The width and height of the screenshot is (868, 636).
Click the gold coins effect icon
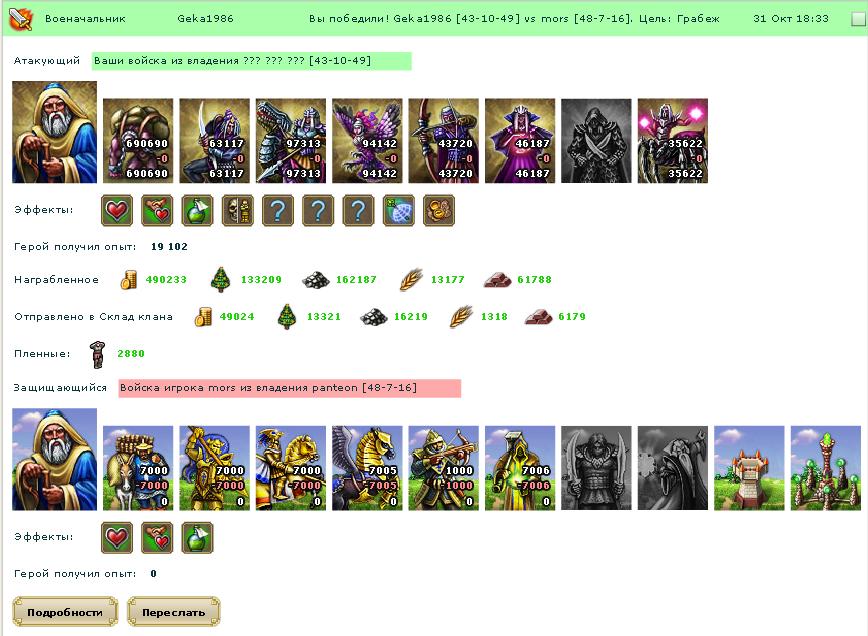[439, 210]
